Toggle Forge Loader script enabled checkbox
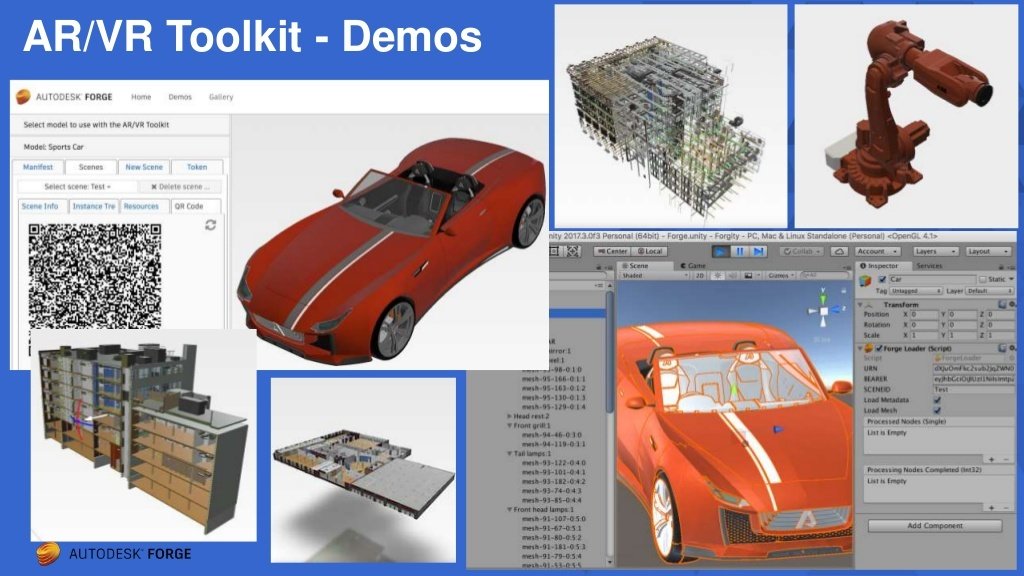The width and height of the screenshot is (1024, 576). (879, 349)
